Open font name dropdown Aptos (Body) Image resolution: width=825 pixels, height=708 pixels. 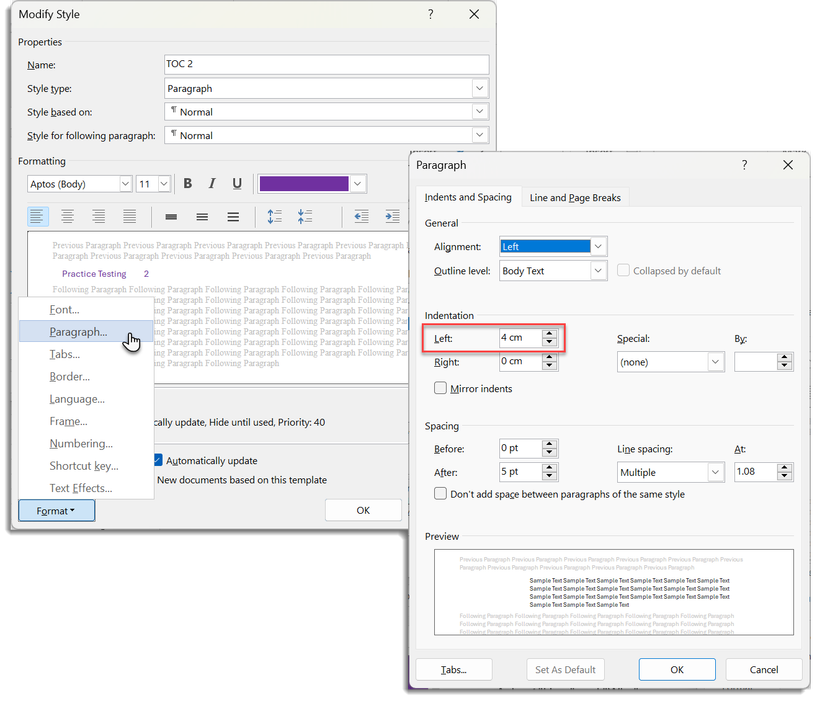point(125,184)
